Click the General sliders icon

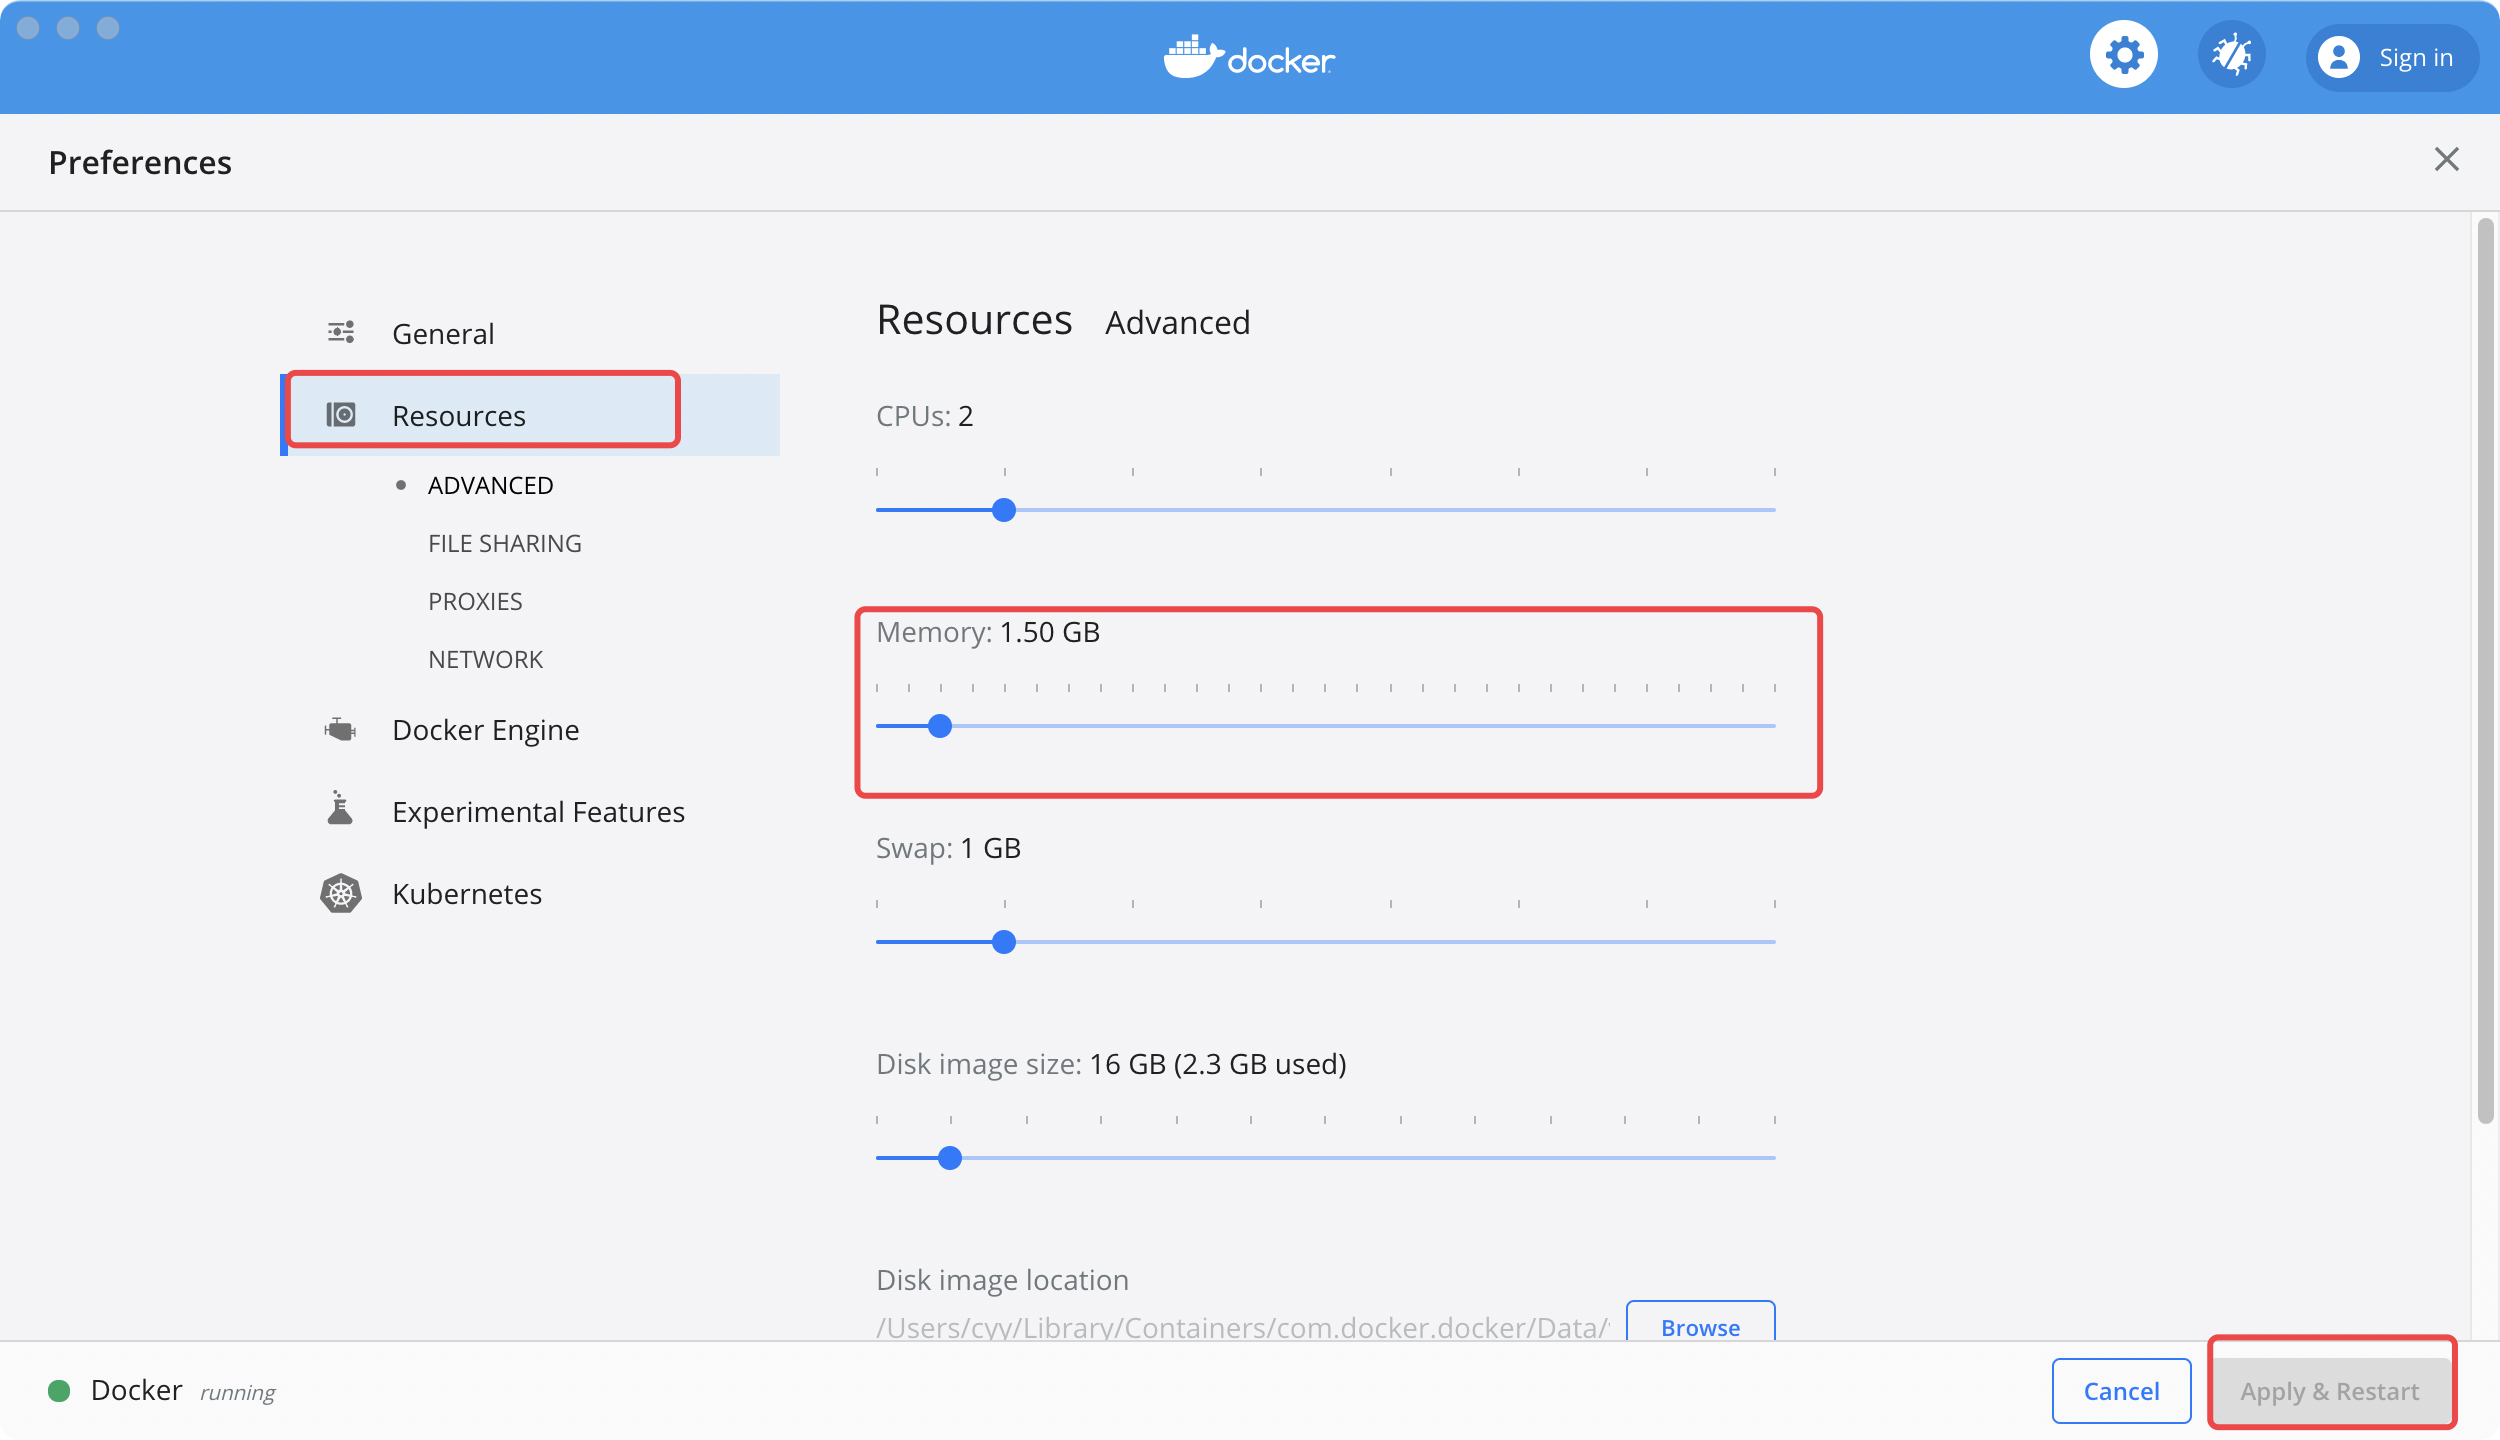coord(341,332)
